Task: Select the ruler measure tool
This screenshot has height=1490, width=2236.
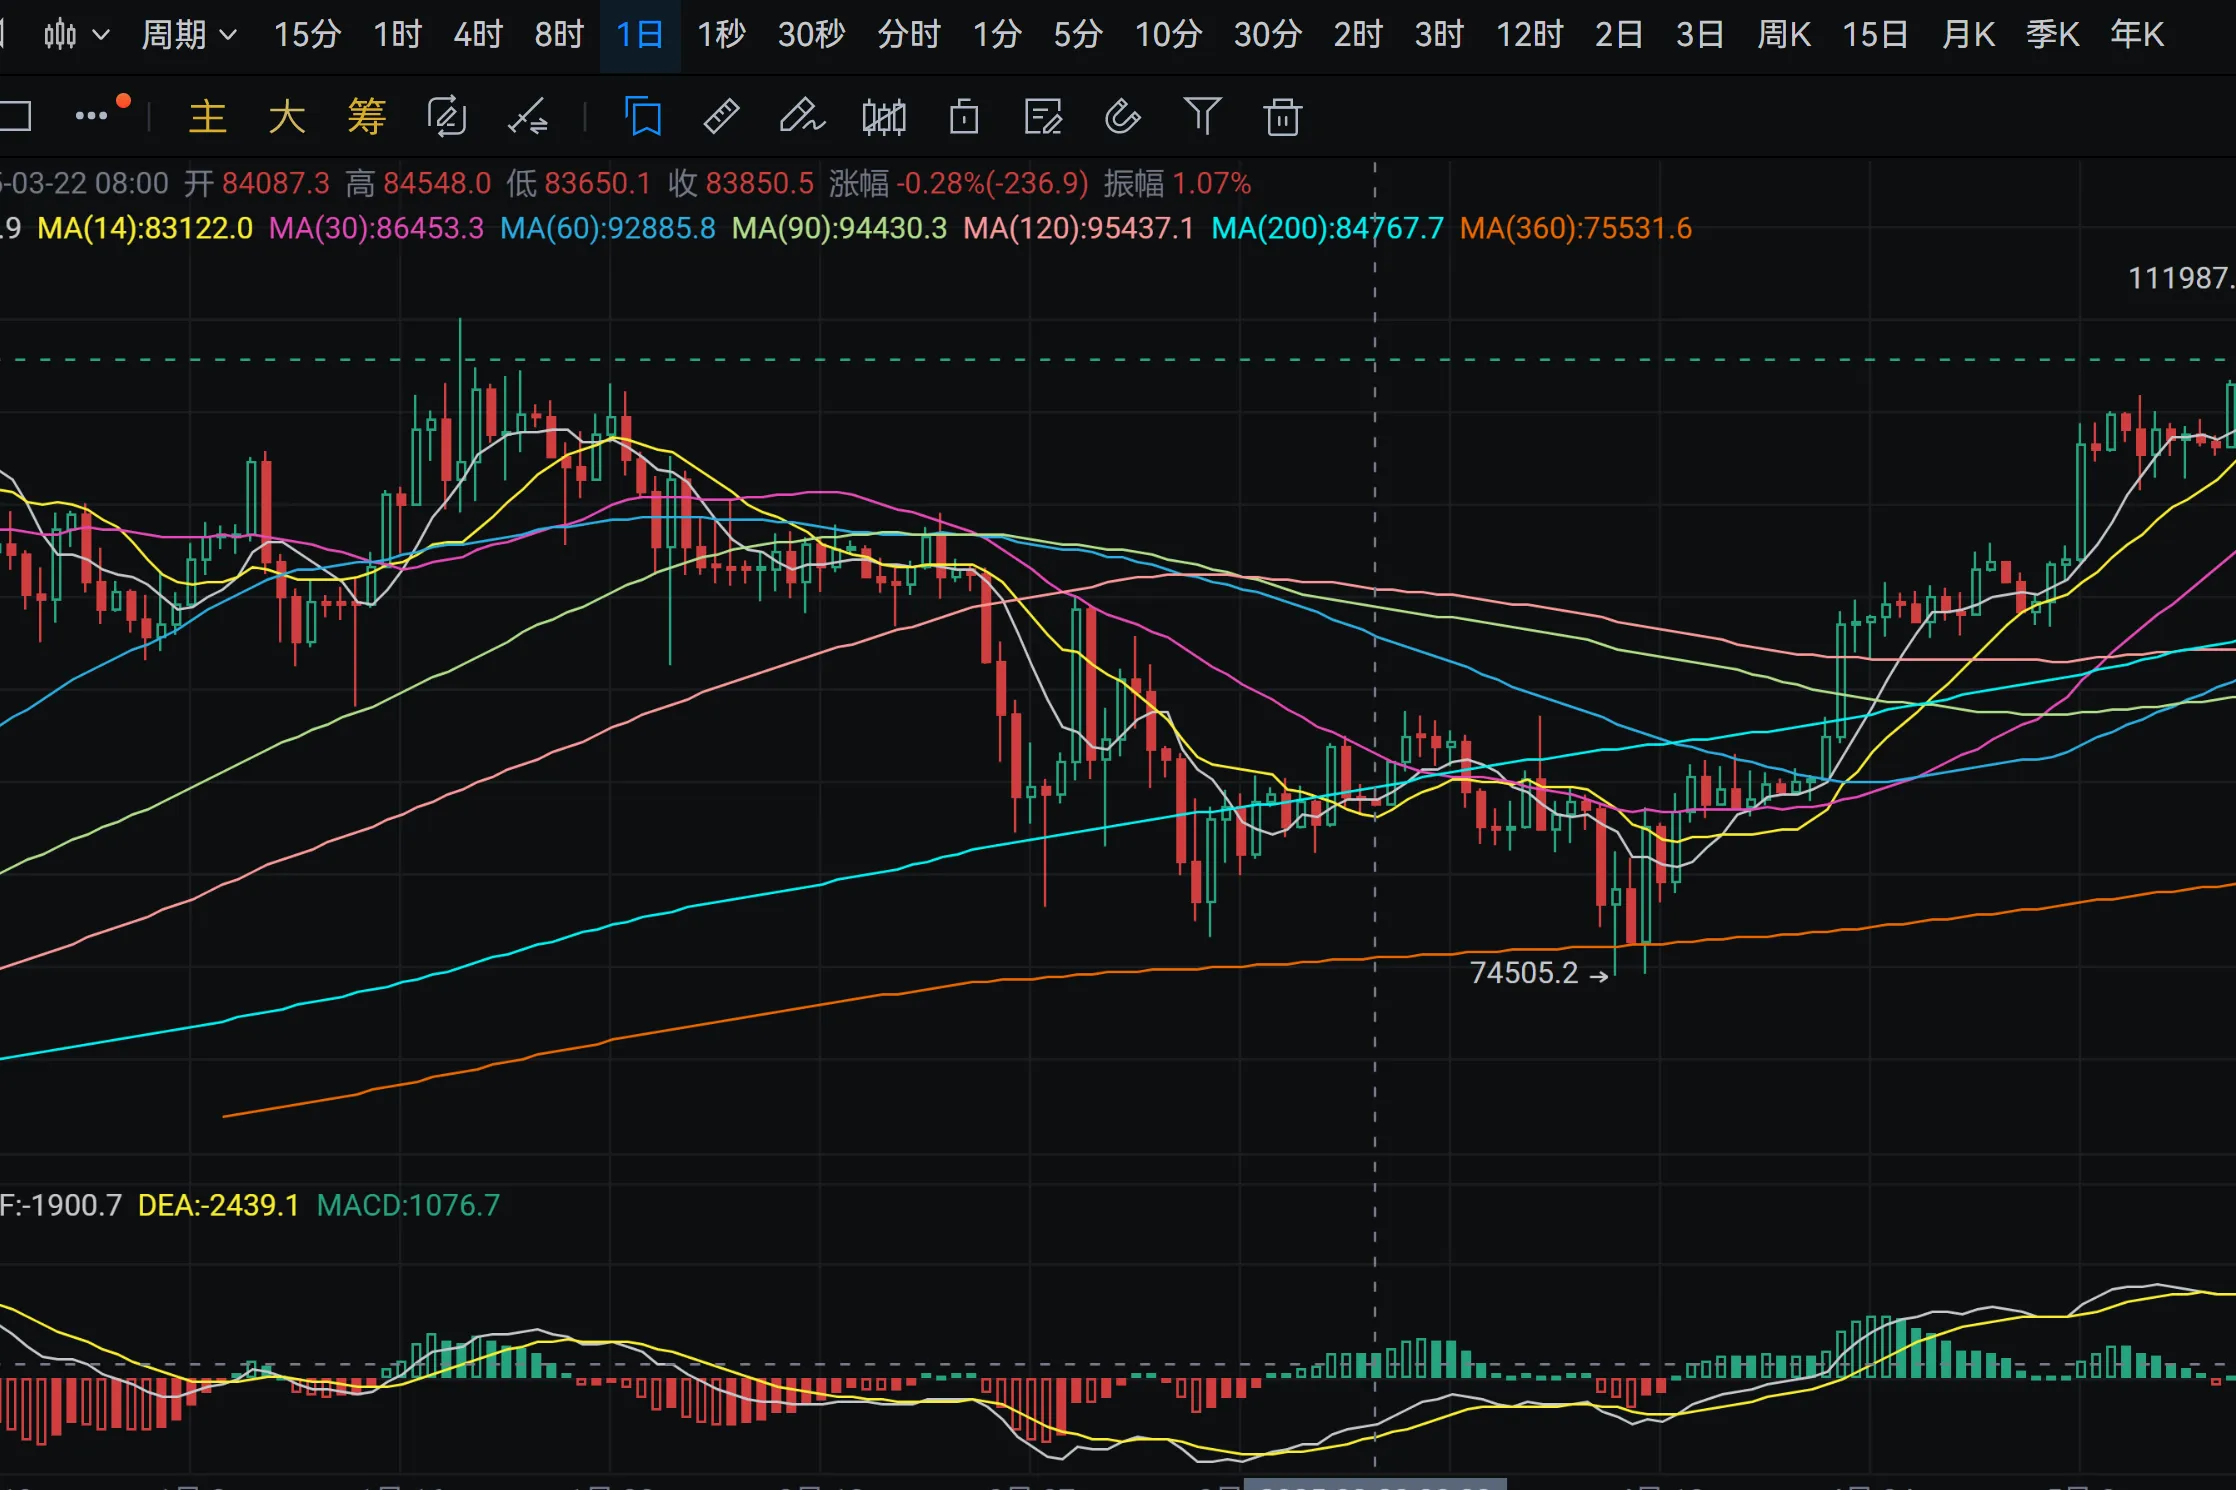Action: tap(721, 116)
